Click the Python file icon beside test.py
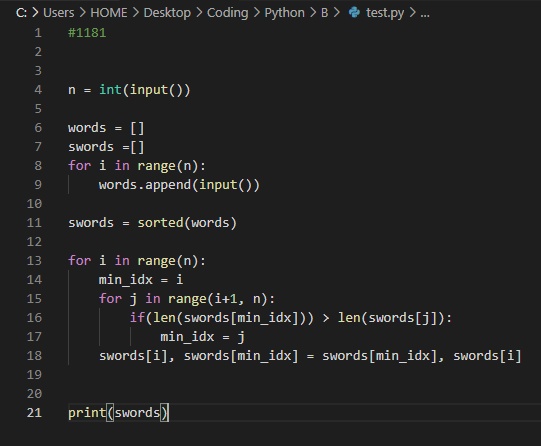 click(x=354, y=12)
